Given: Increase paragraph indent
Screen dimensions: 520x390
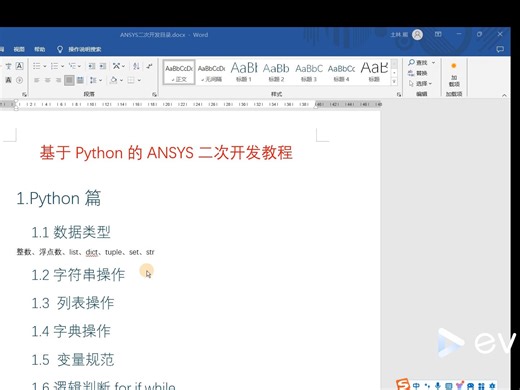Looking at the screenshot, I should tap(103, 66).
